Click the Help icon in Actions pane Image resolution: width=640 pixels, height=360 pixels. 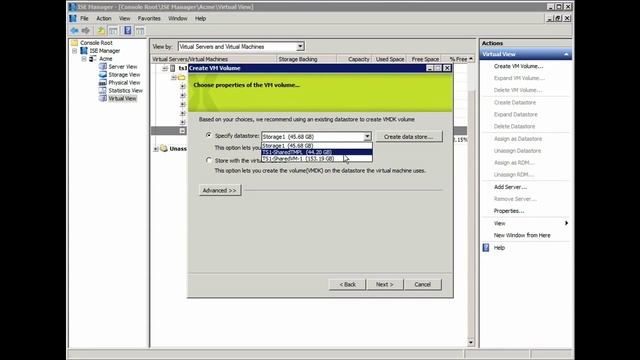[x=486, y=248]
